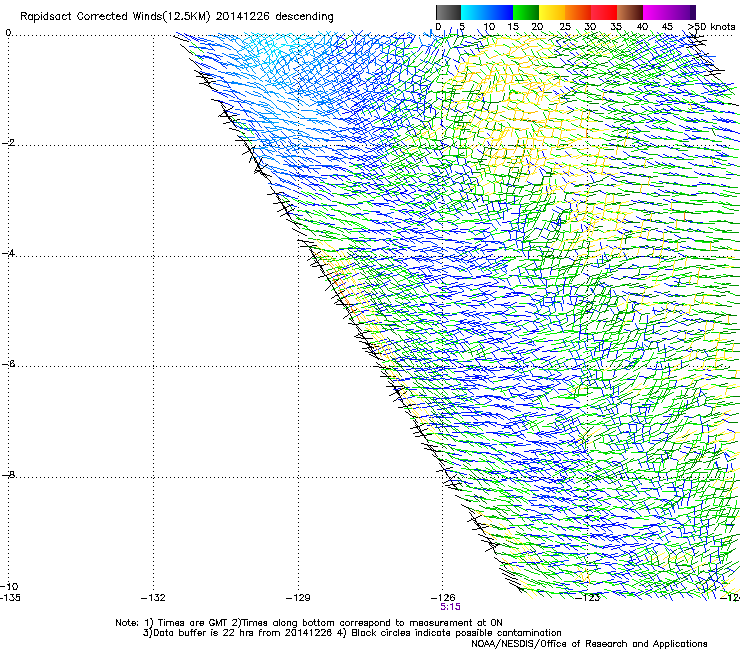The width and height of the screenshot is (740, 650).
Task: Select the red 30–35 knots legend segment
Action: 604,12
